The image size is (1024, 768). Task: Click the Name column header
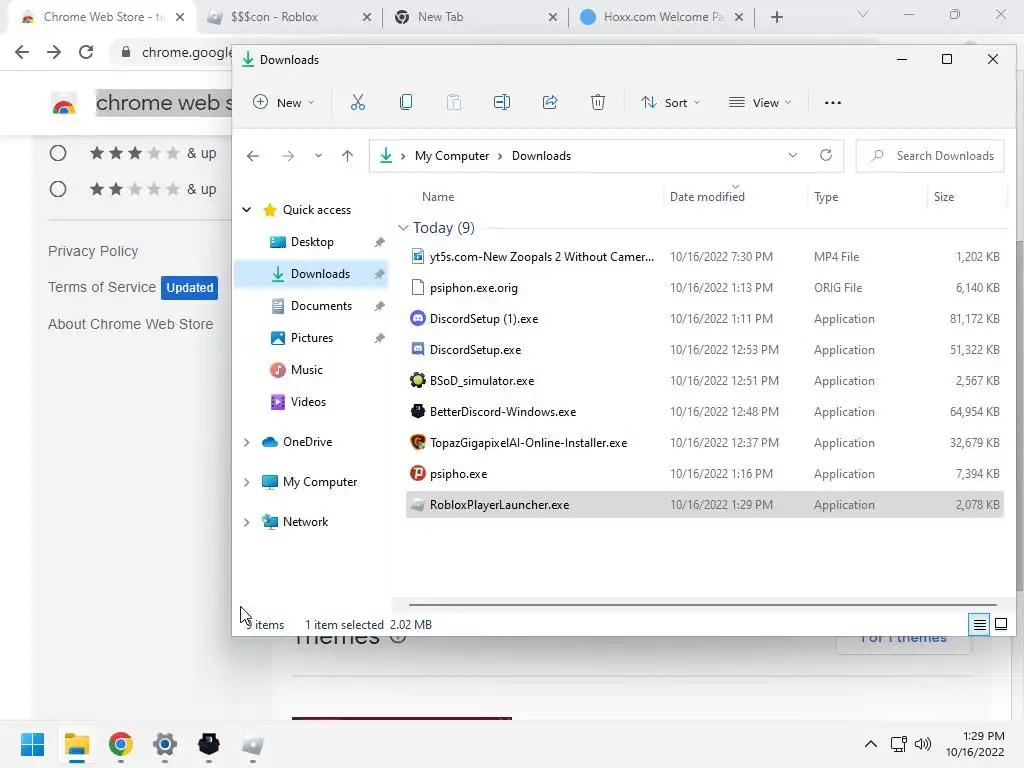point(438,197)
